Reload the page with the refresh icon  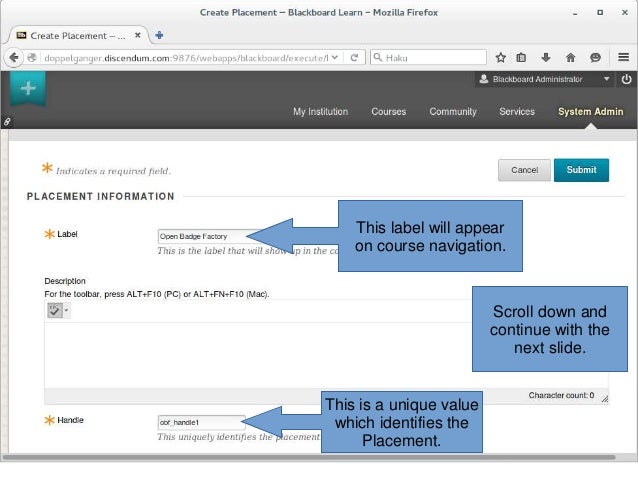(354, 58)
